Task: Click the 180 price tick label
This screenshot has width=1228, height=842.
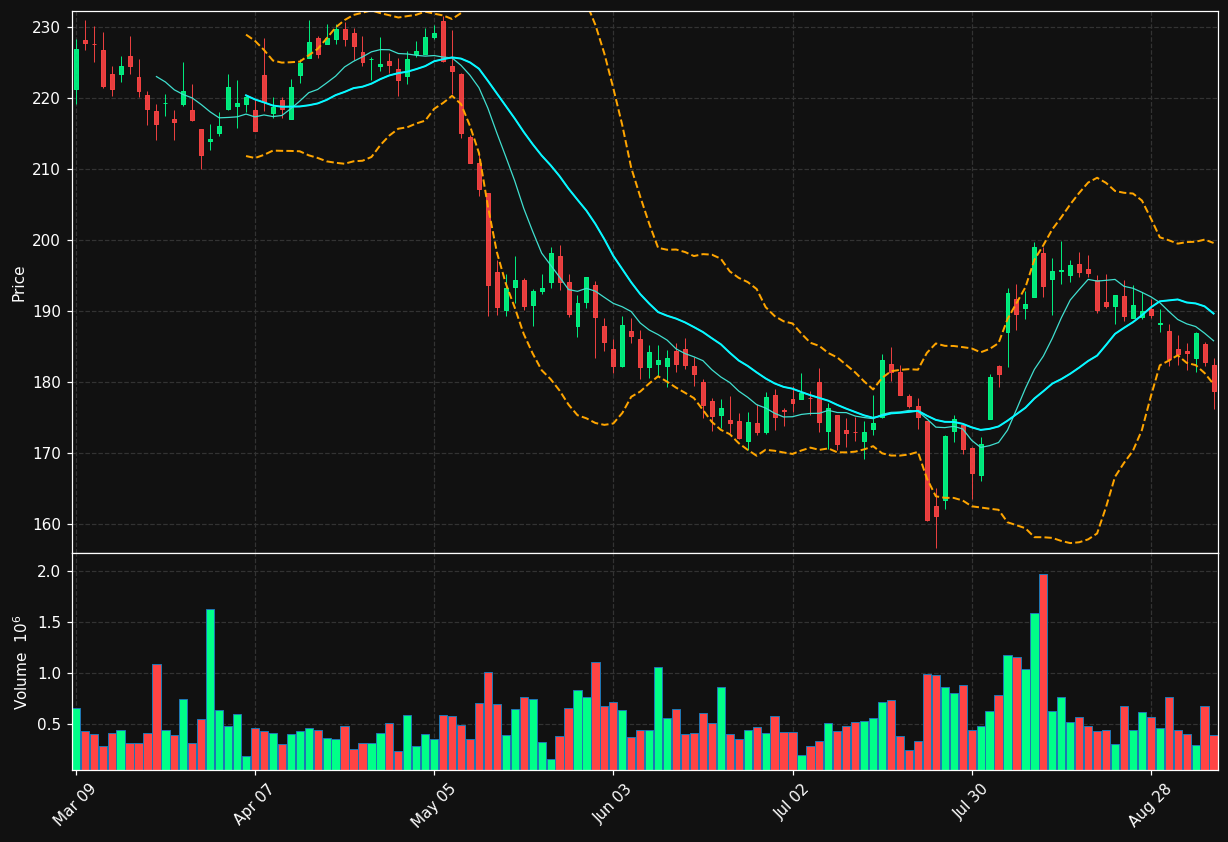Action: coord(48,382)
